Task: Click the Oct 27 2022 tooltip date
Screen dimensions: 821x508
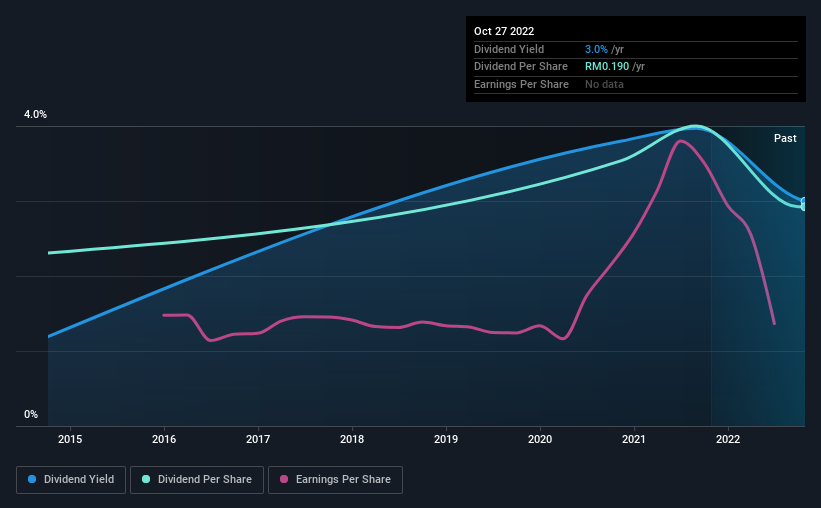Action: [505, 31]
